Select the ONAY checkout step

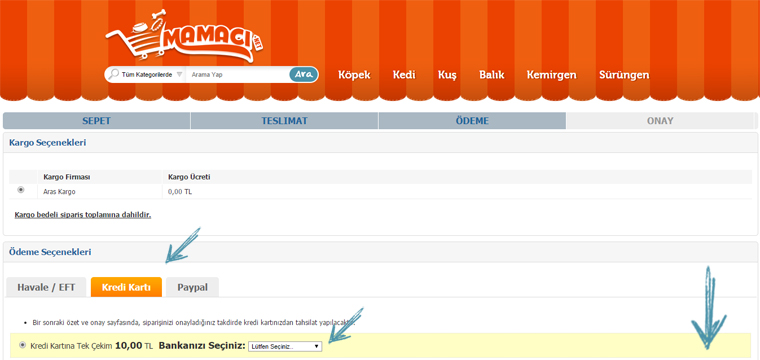(x=660, y=121)
